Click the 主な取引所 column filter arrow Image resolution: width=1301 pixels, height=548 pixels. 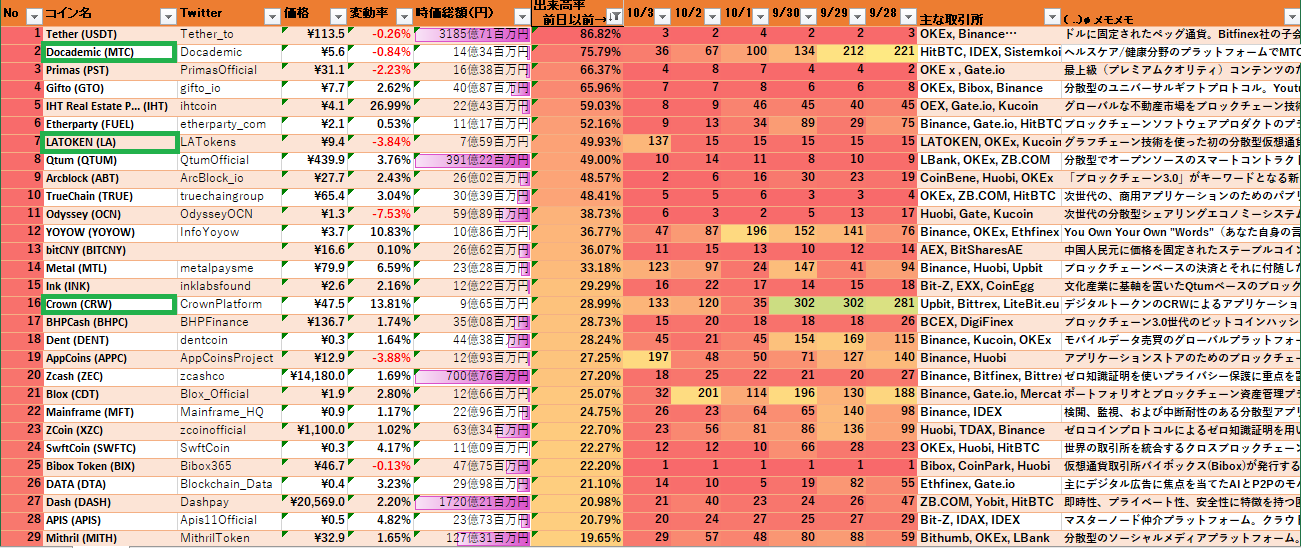click(1051, 17)
